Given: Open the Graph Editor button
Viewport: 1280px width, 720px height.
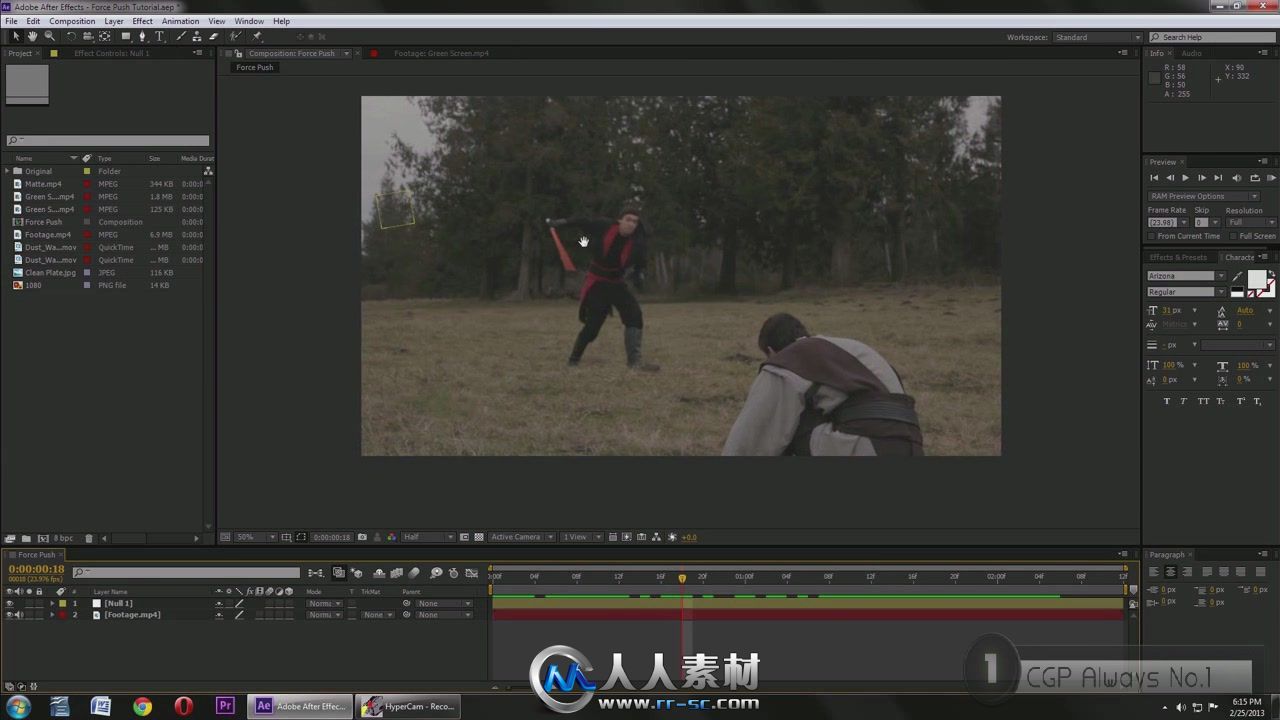Looking at the screenshot, I should 471,573.
